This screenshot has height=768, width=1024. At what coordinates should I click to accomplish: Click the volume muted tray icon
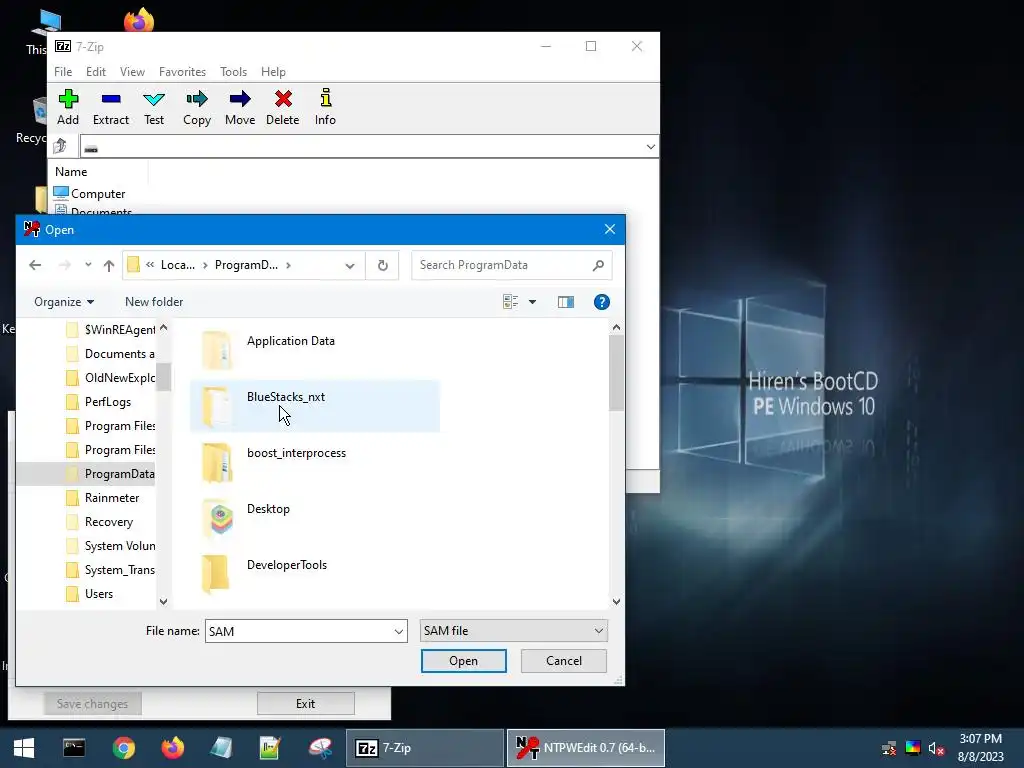click(936, 748)
